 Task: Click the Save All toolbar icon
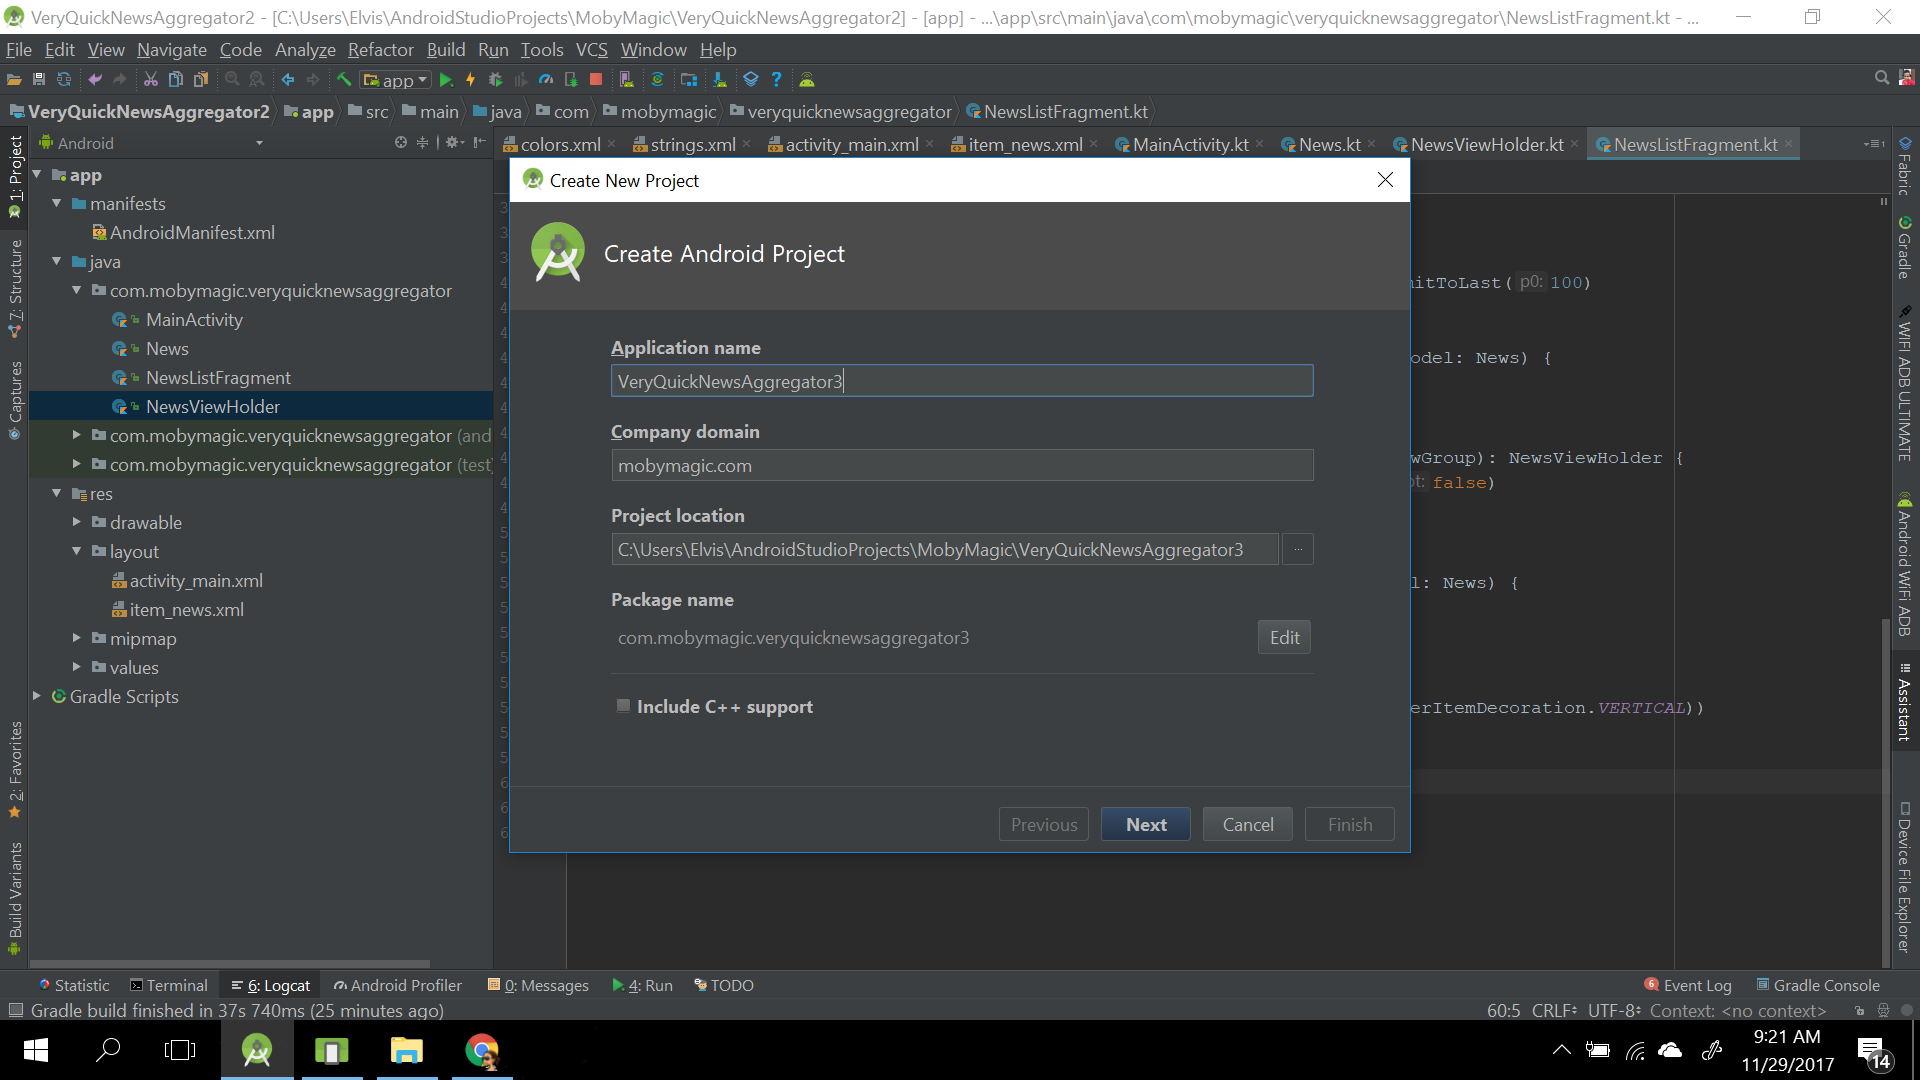pos(39,80)
